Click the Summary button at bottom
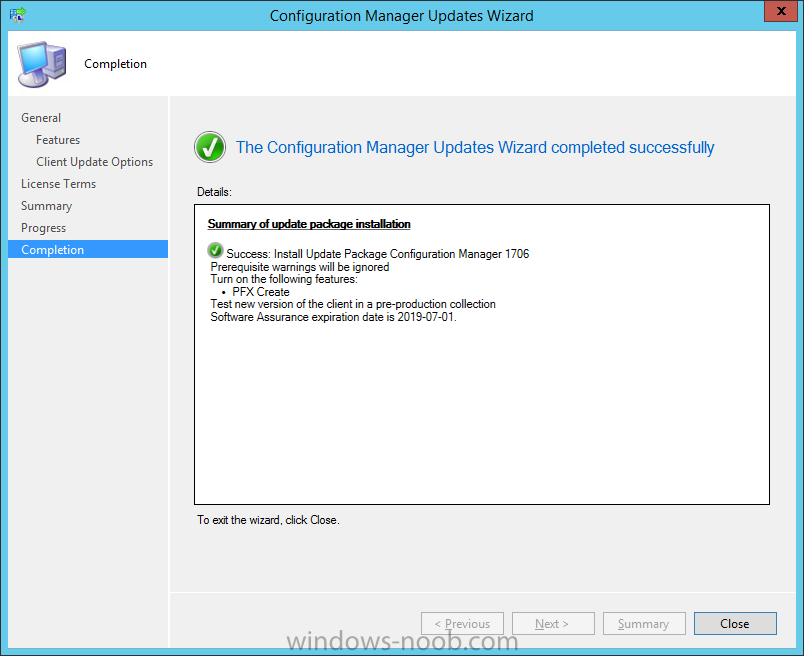The width and height of the screenshot is (804, 656). [x=644, y=624]
